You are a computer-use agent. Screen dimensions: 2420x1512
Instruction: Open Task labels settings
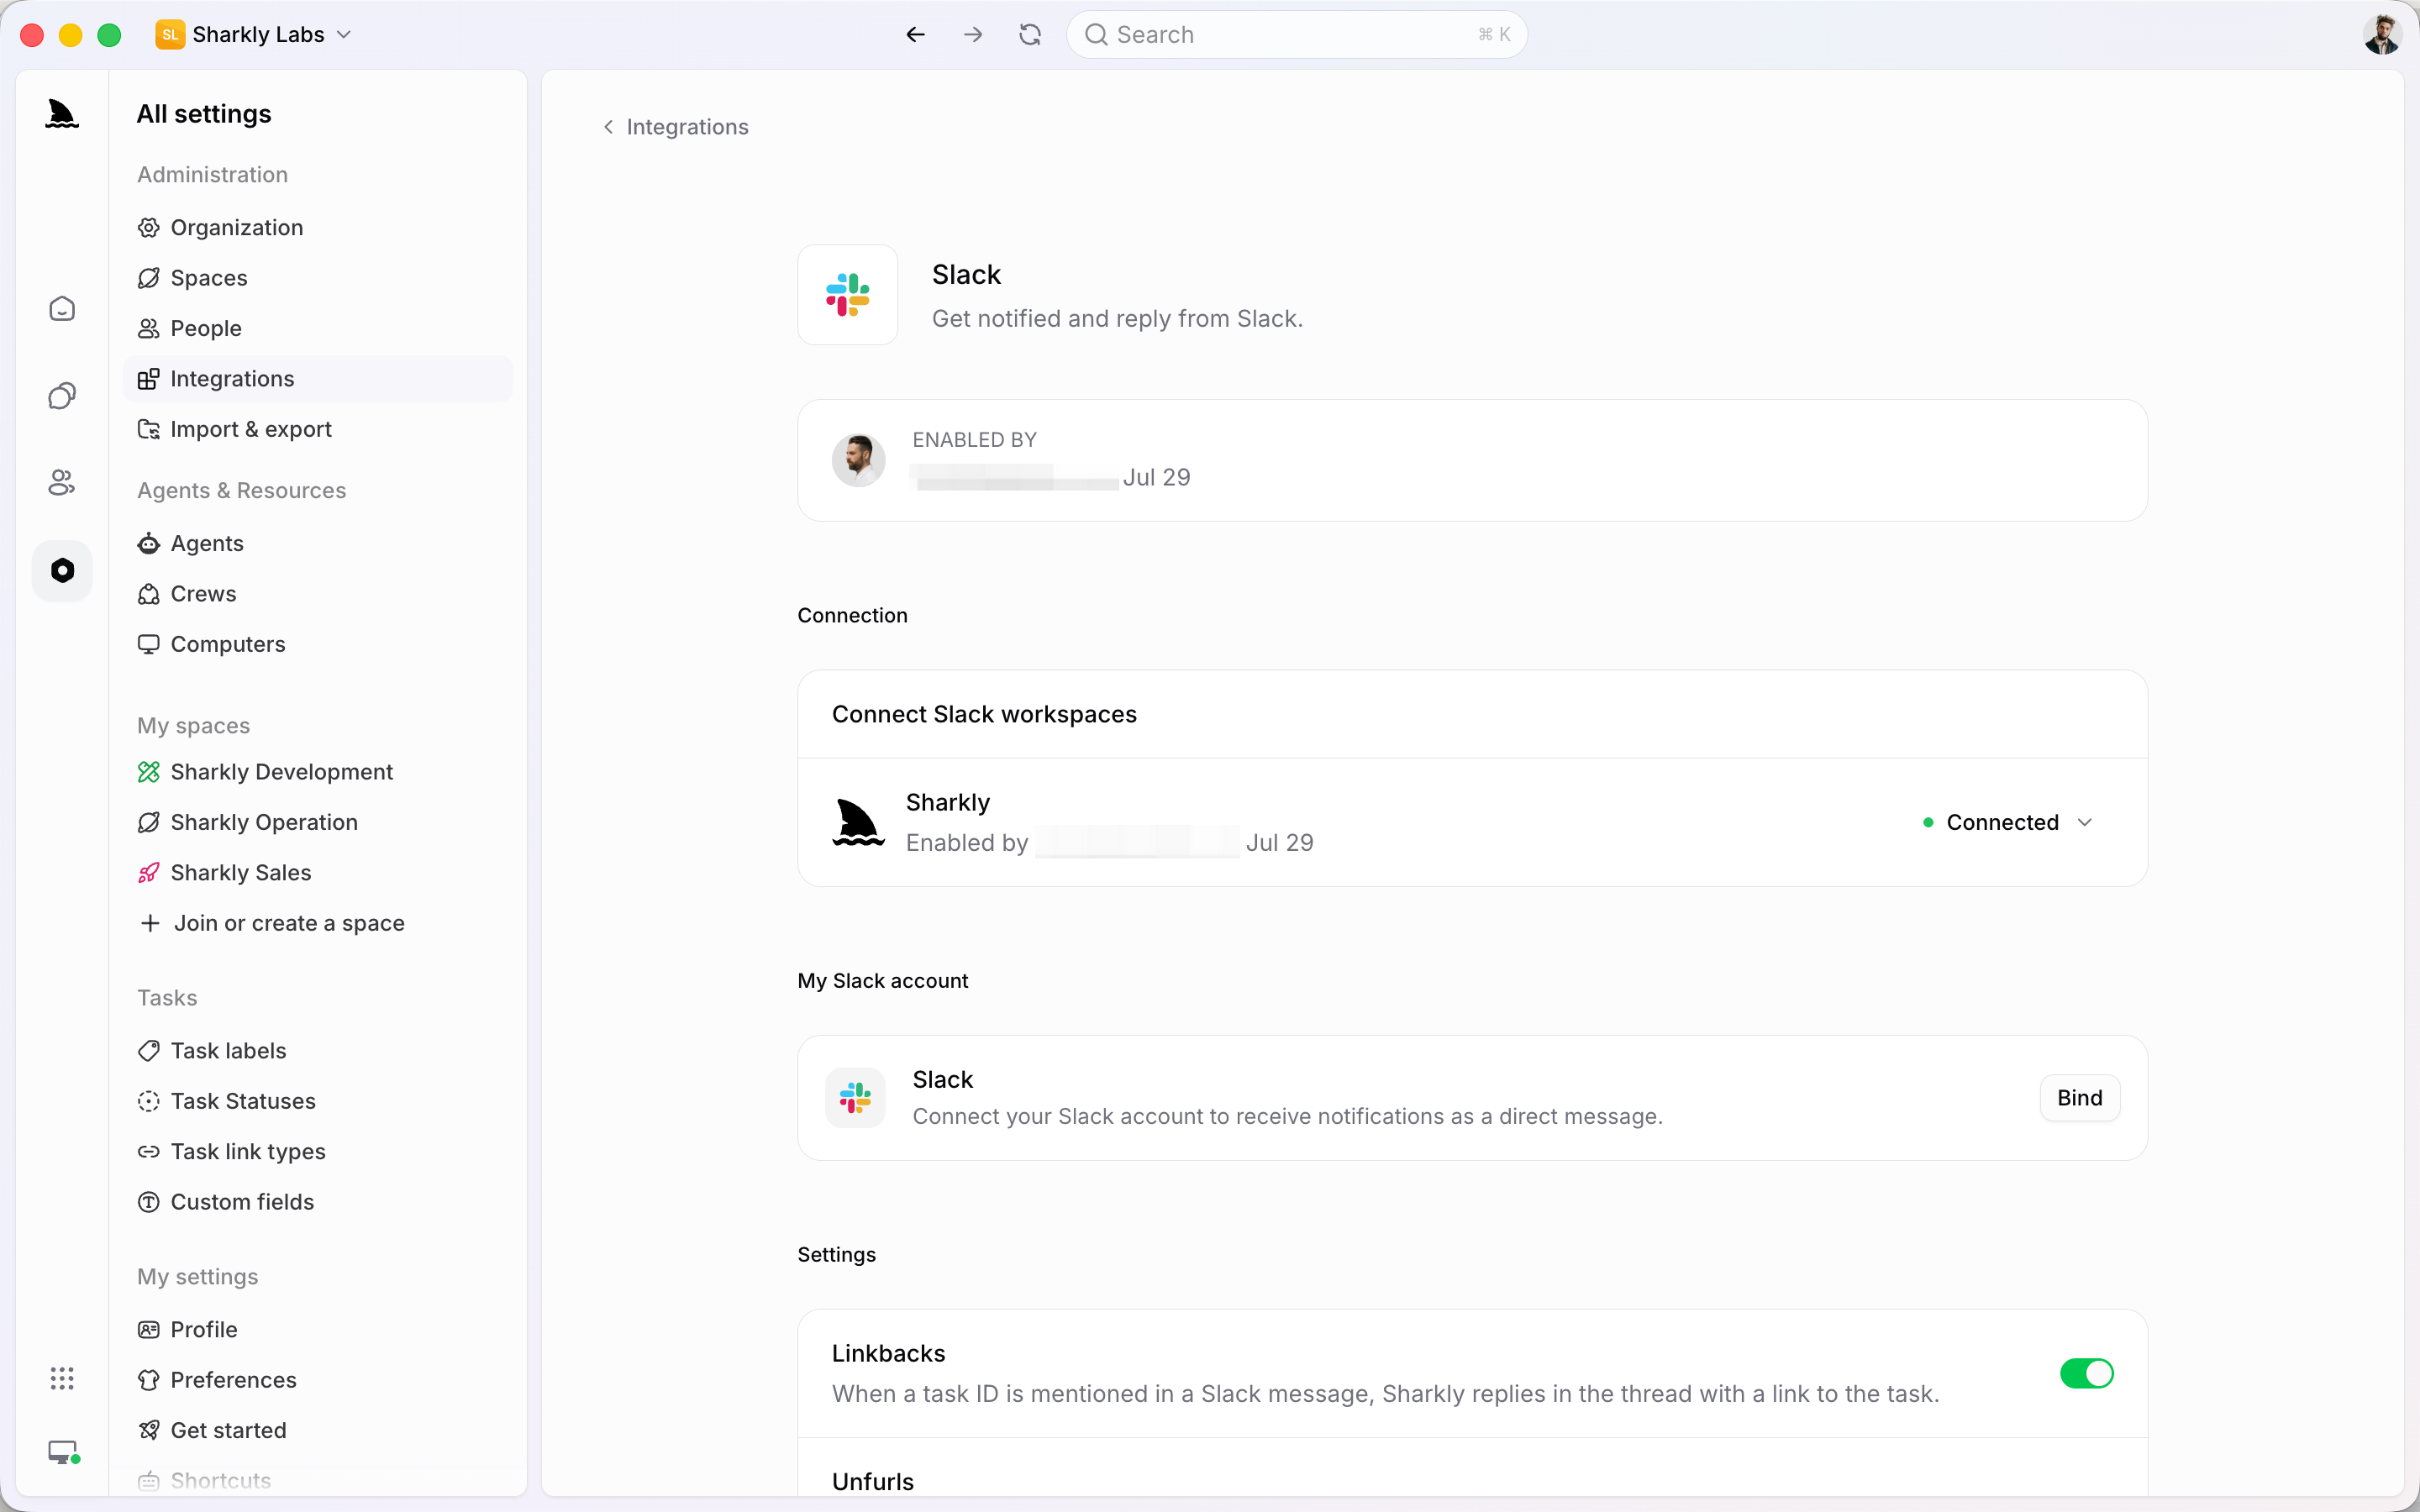pos(318,1051)
